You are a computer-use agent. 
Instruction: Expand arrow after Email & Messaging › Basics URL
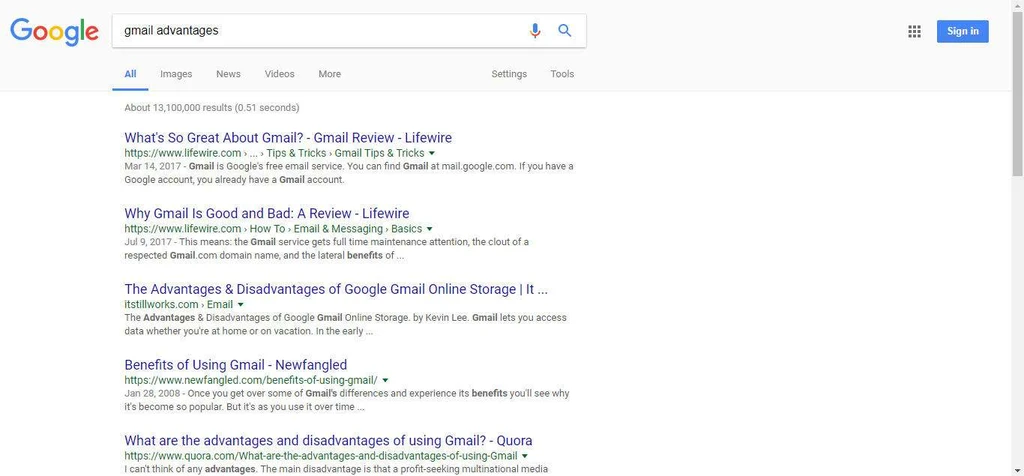pos(429,229)
